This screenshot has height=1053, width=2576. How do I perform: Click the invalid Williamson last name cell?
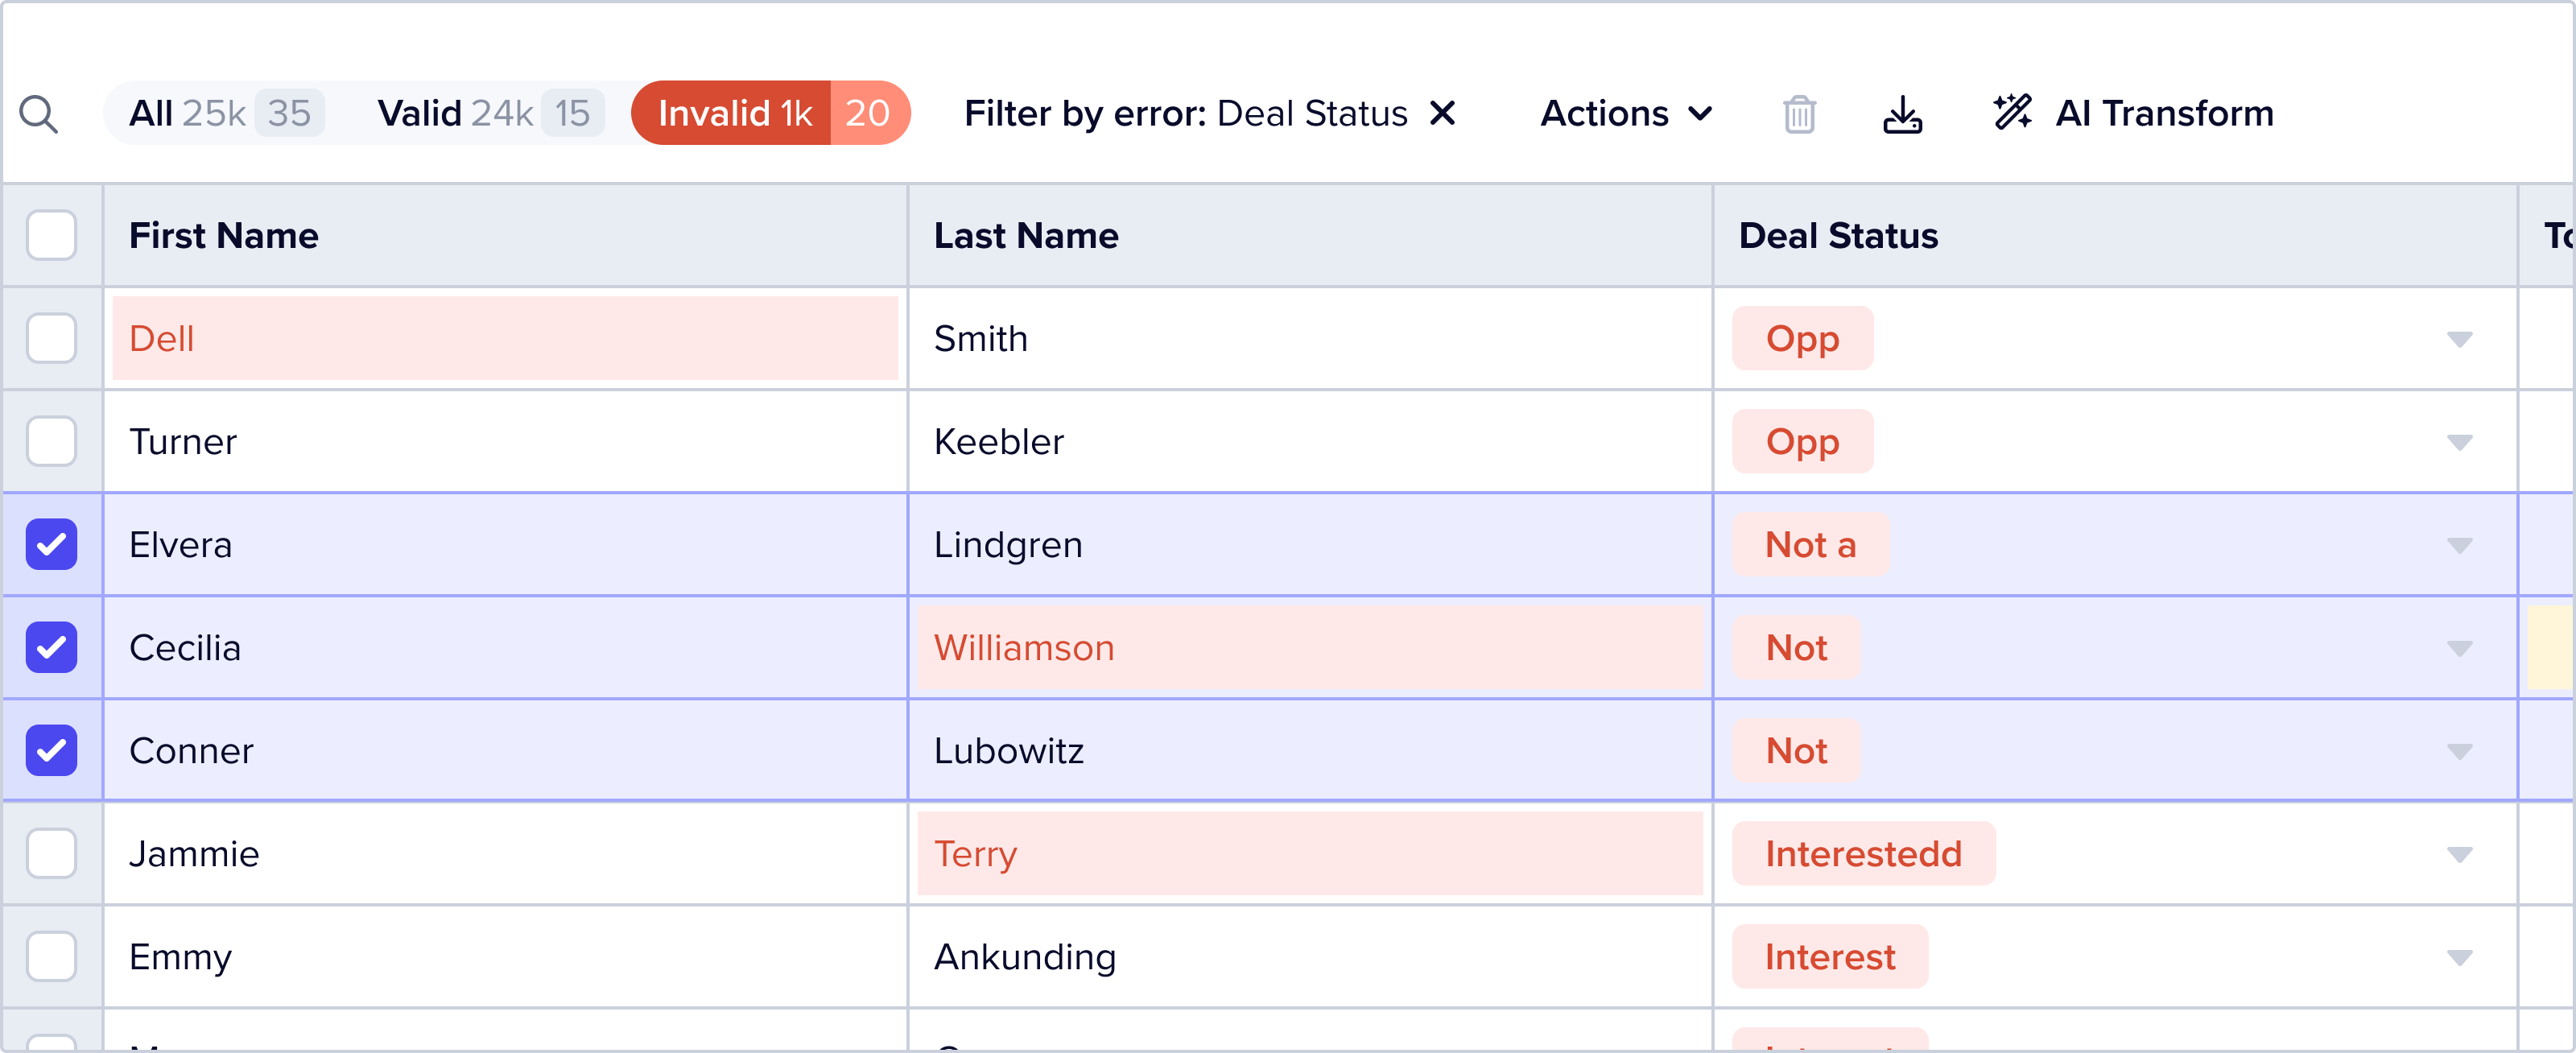[x=1309, y=648]
